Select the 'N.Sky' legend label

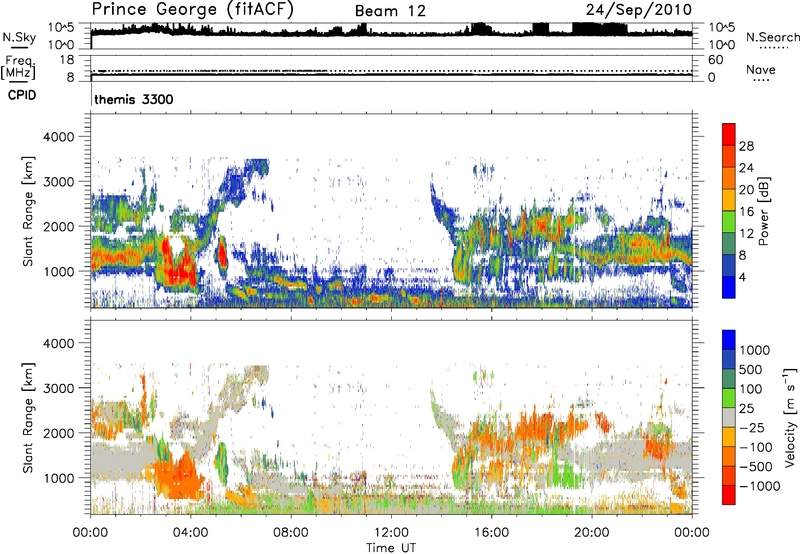19,37
